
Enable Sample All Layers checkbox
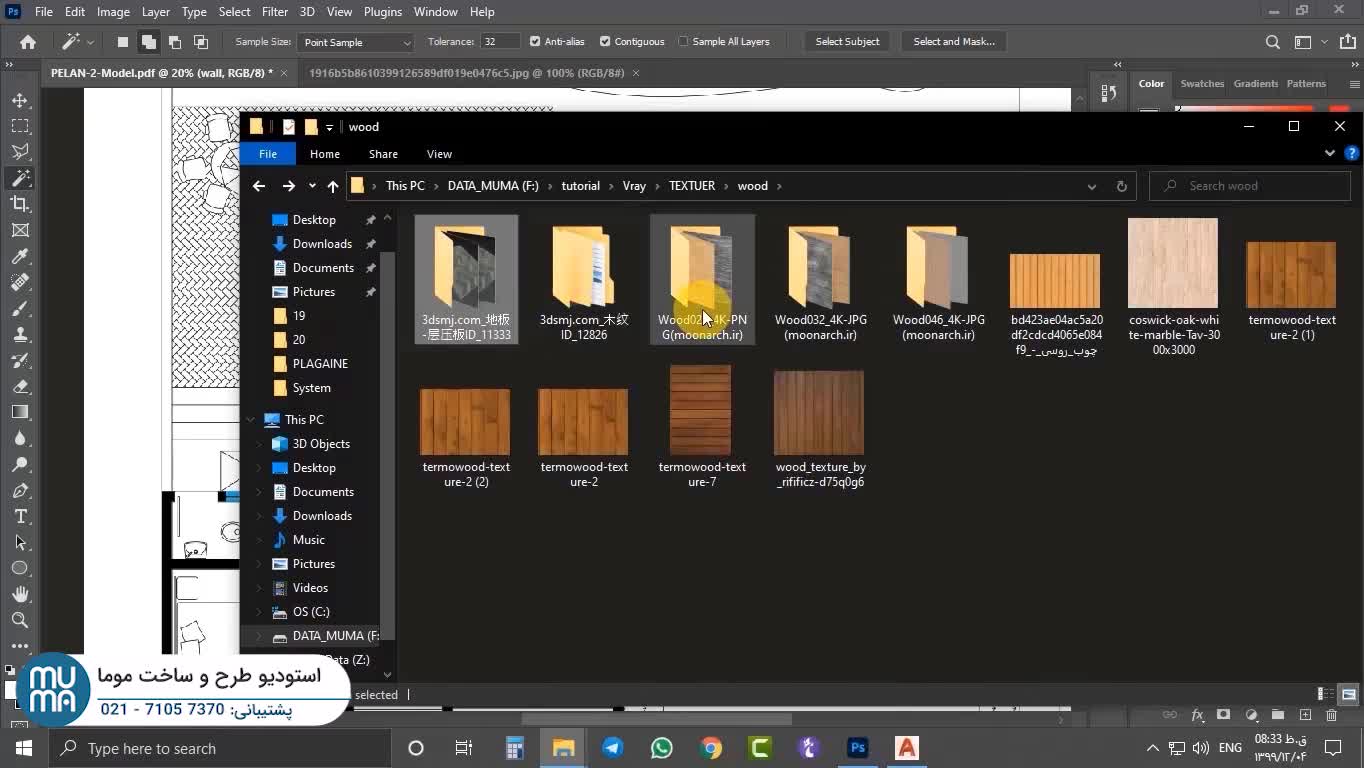coord(684,42)
